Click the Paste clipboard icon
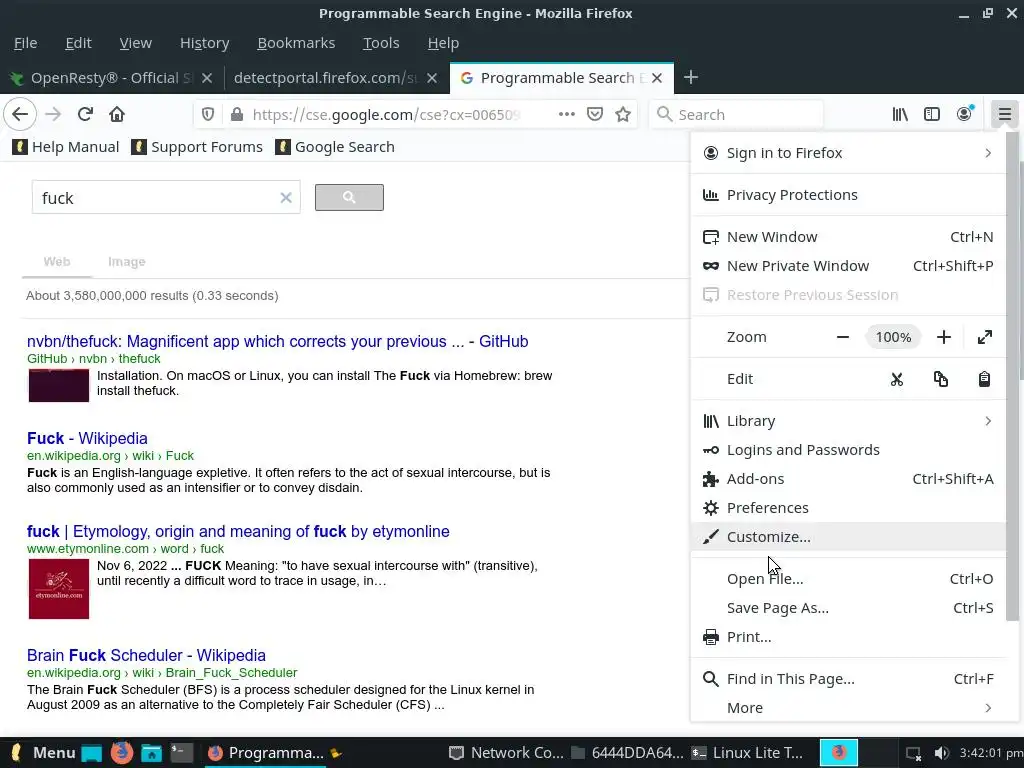The image size is (1024, 768). 984,379
